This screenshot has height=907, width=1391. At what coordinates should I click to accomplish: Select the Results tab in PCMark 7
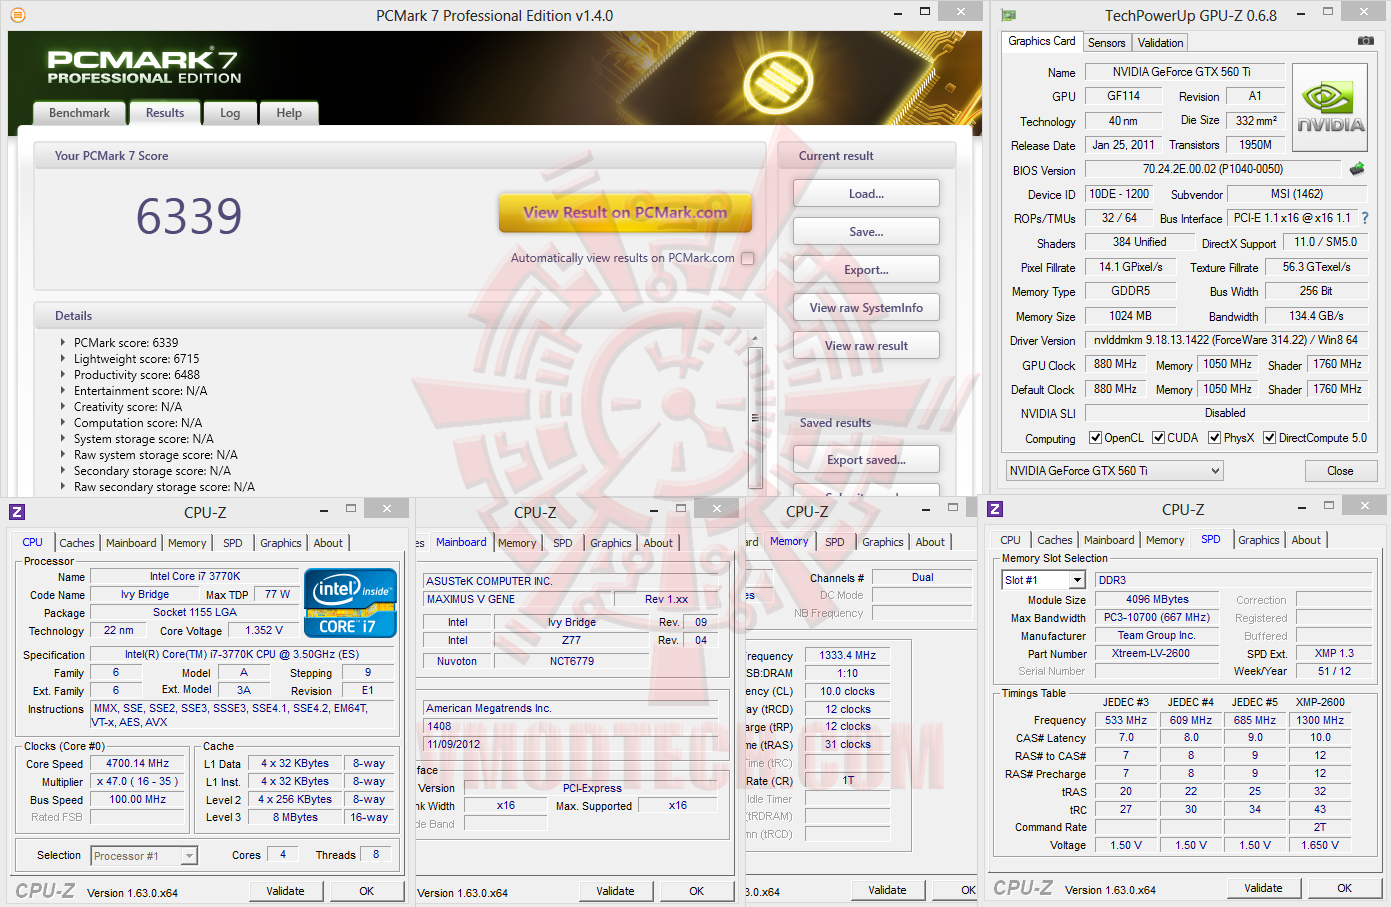tap(165, 113)
